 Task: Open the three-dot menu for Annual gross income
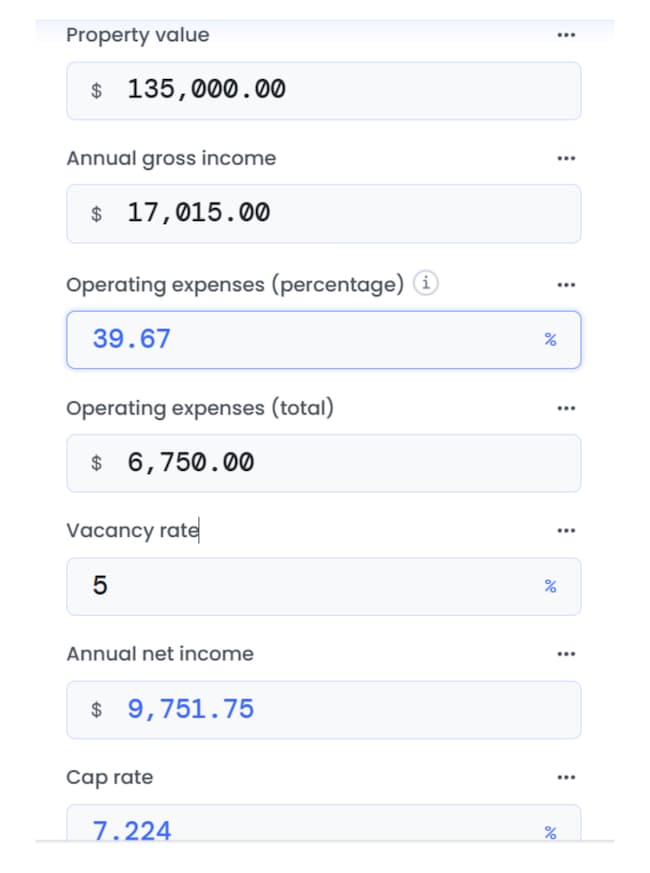coord(566,158)
